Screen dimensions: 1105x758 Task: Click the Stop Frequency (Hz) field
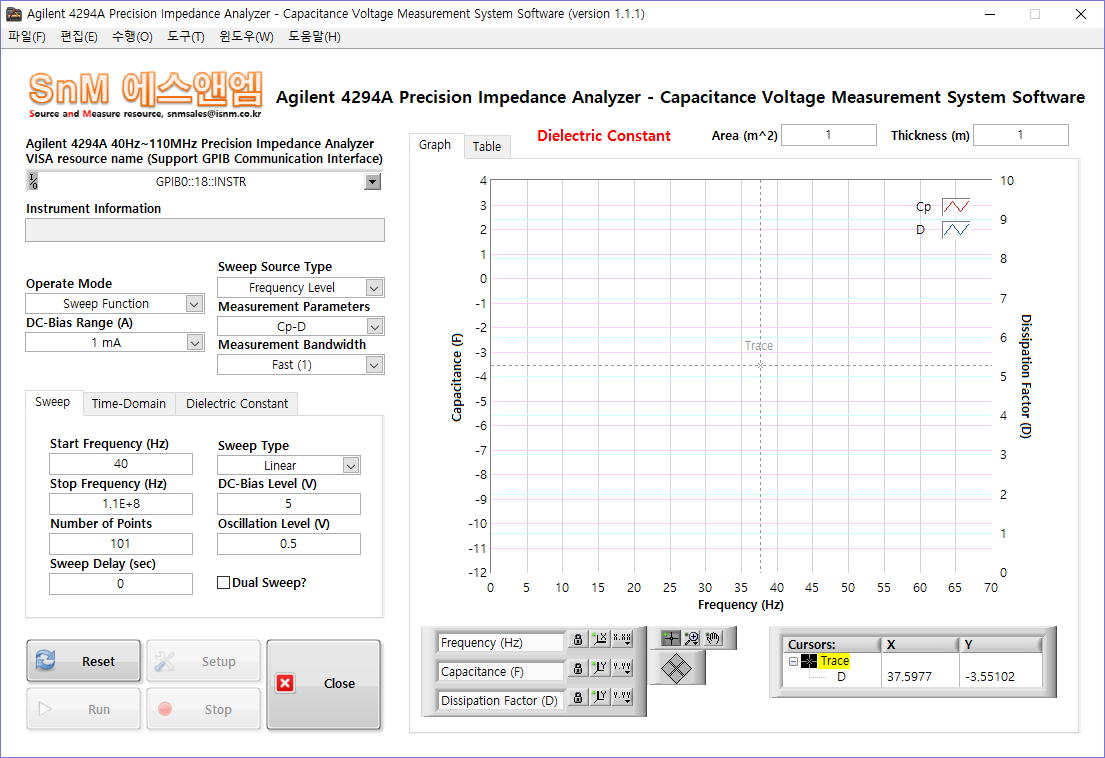click(x=121, y=504)
